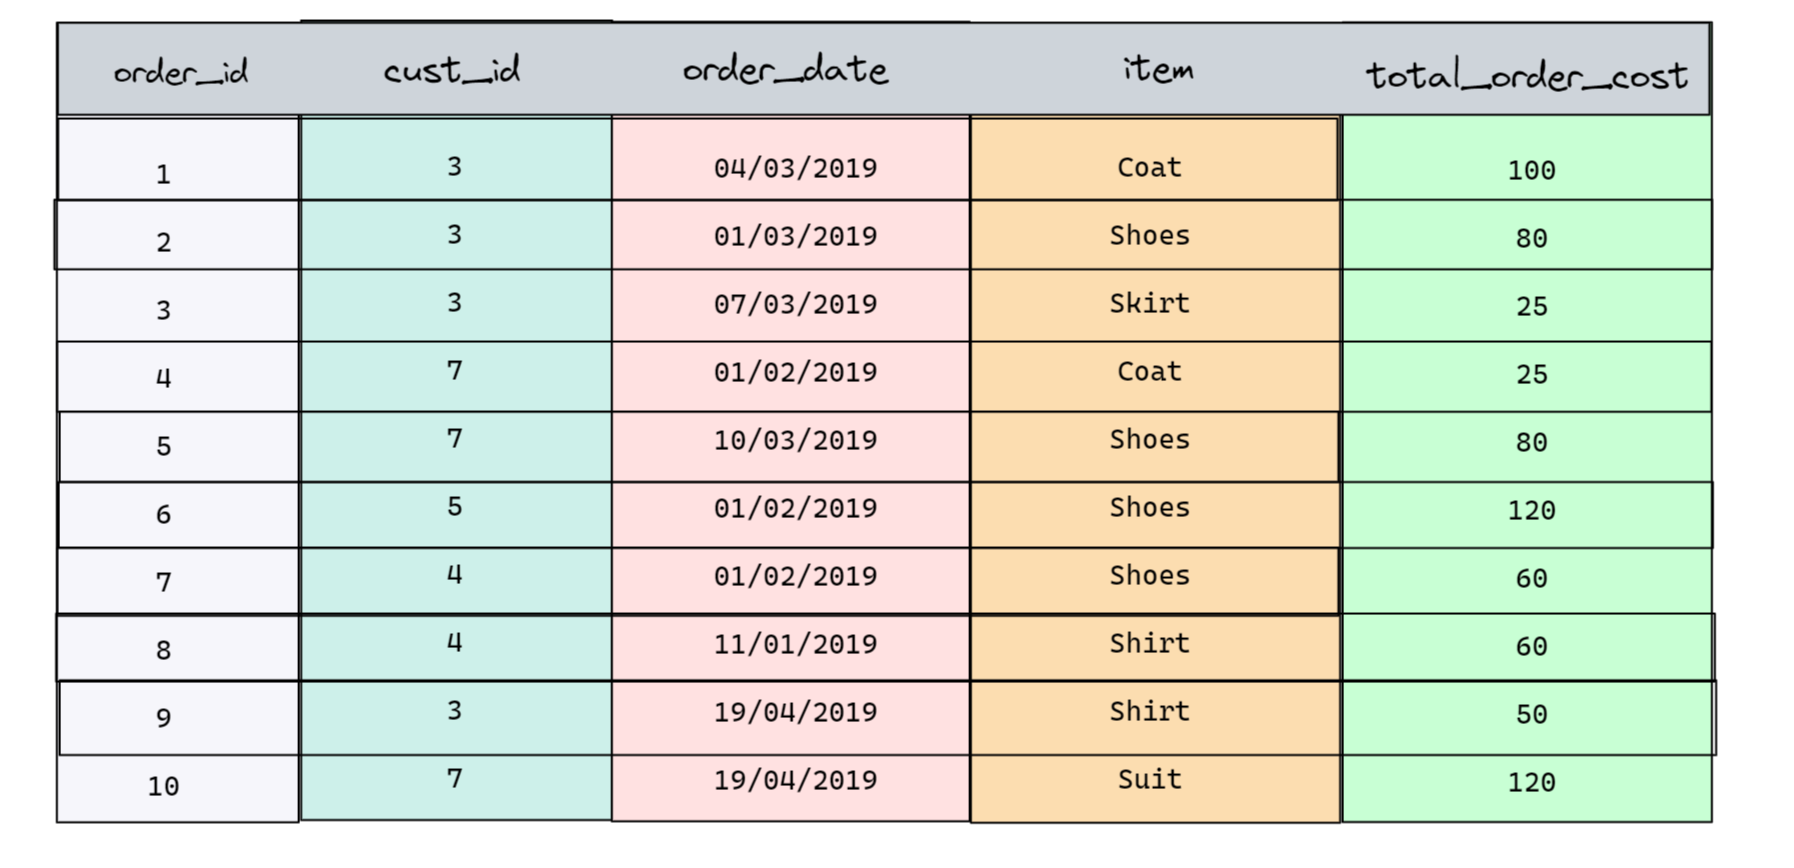Click the total cost cell showing 100
The width and height of the screenshot is (1794, 868).
click(1526, 158)
